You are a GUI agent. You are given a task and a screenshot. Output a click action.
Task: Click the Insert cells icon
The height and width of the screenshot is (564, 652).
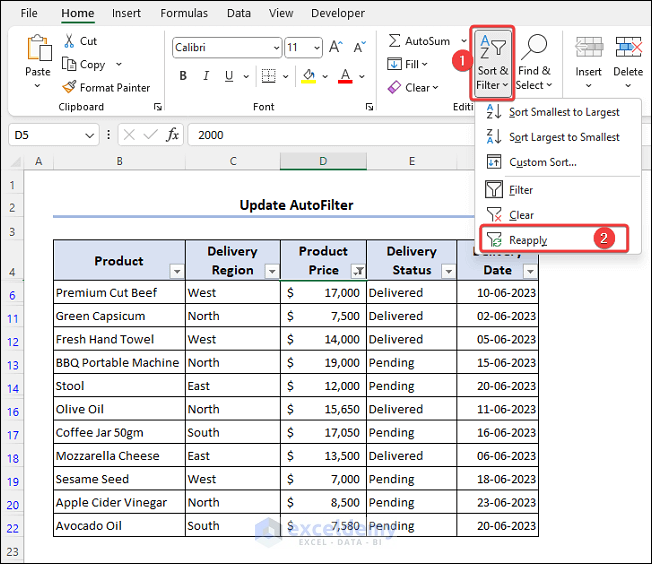(588, 48)
